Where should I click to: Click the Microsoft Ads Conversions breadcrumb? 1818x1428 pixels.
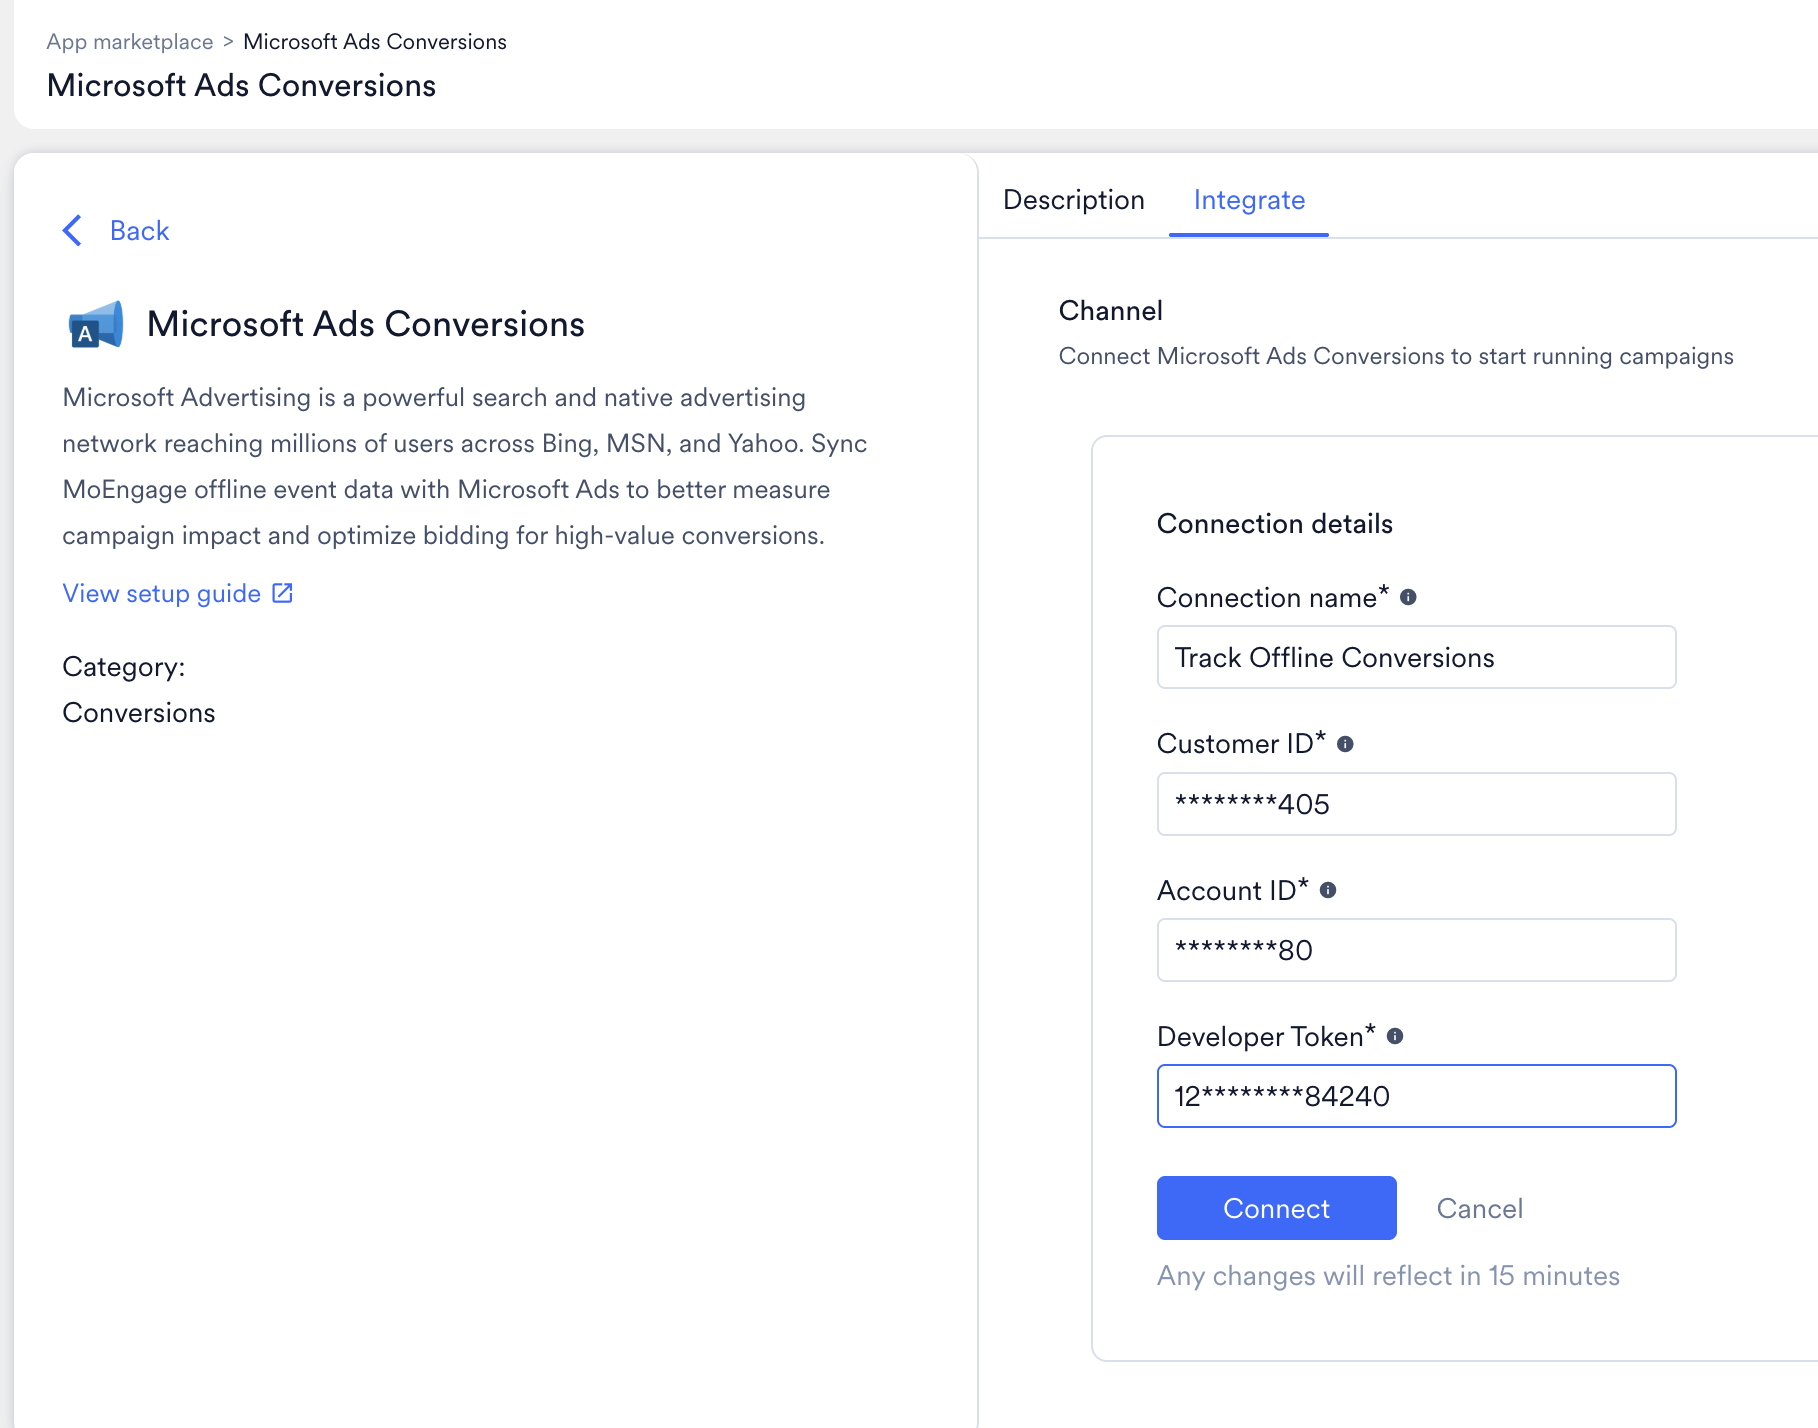(375, 42)
